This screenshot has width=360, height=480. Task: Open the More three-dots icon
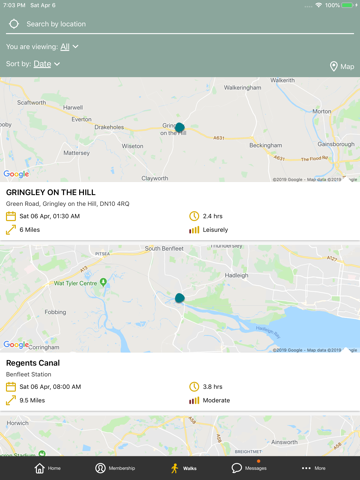click(306, 468)
